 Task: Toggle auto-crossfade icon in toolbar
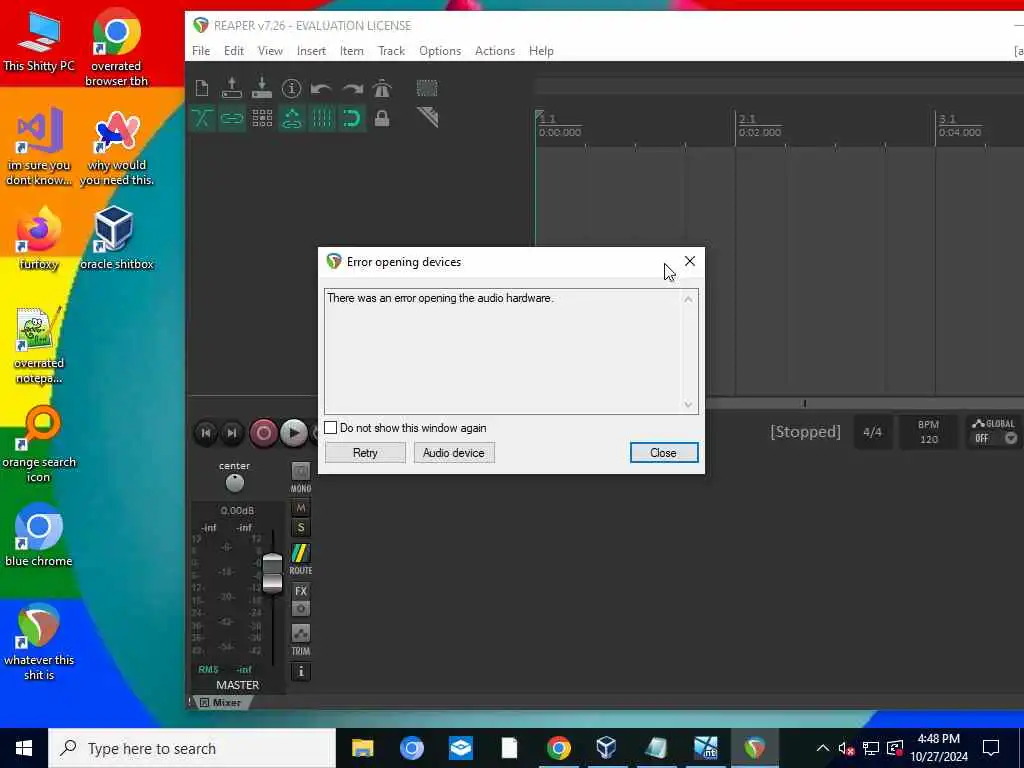(202, 118)
